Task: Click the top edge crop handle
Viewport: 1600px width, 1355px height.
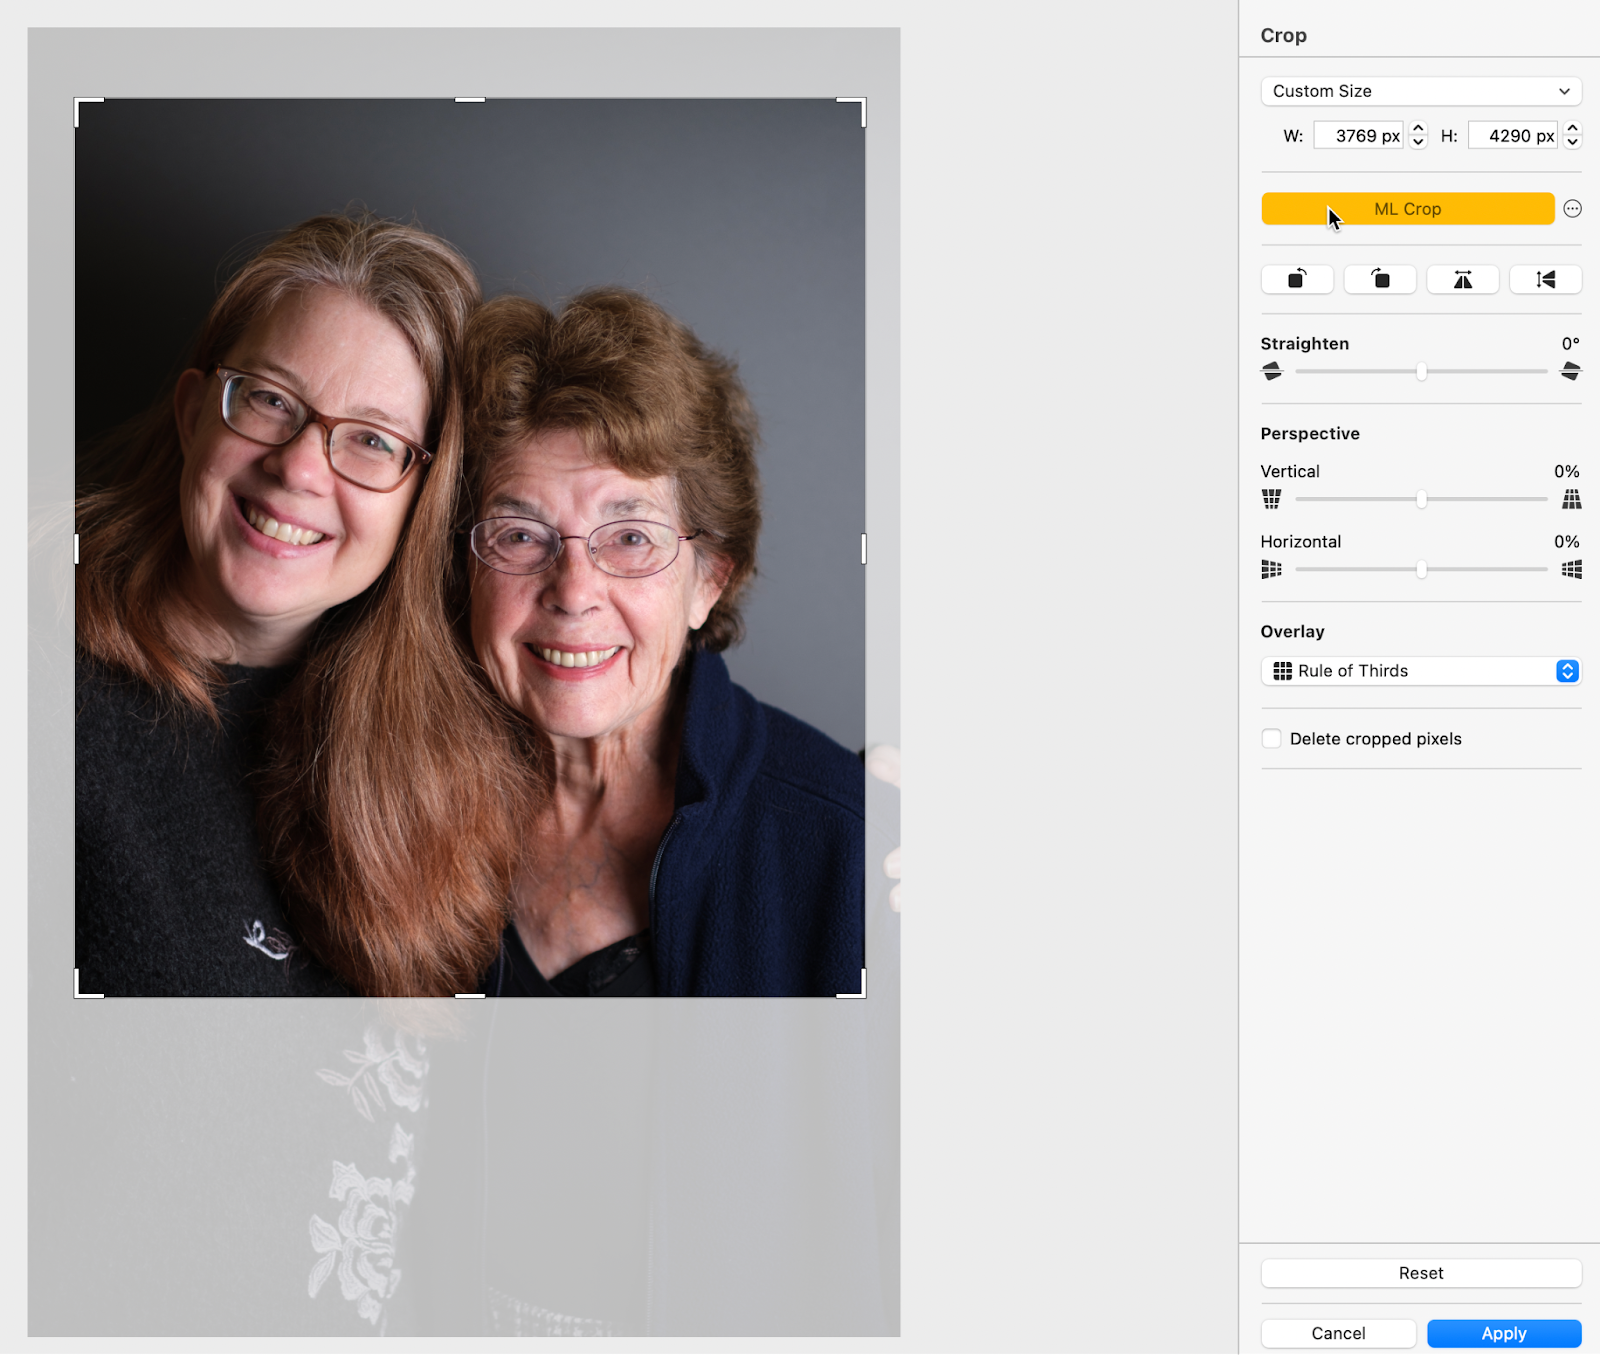Action: tap(470, 100)
